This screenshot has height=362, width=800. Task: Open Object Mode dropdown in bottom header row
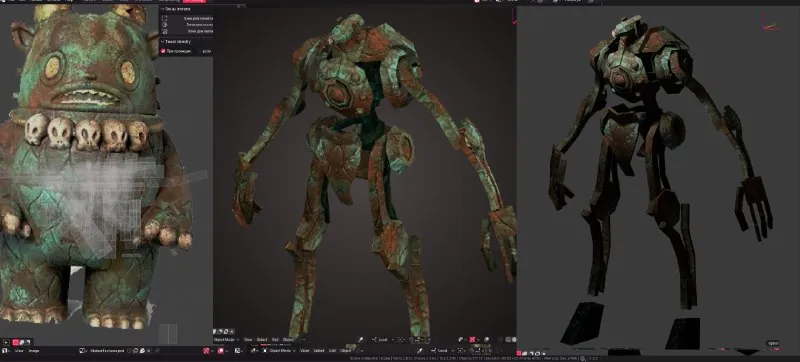(281, 351)
